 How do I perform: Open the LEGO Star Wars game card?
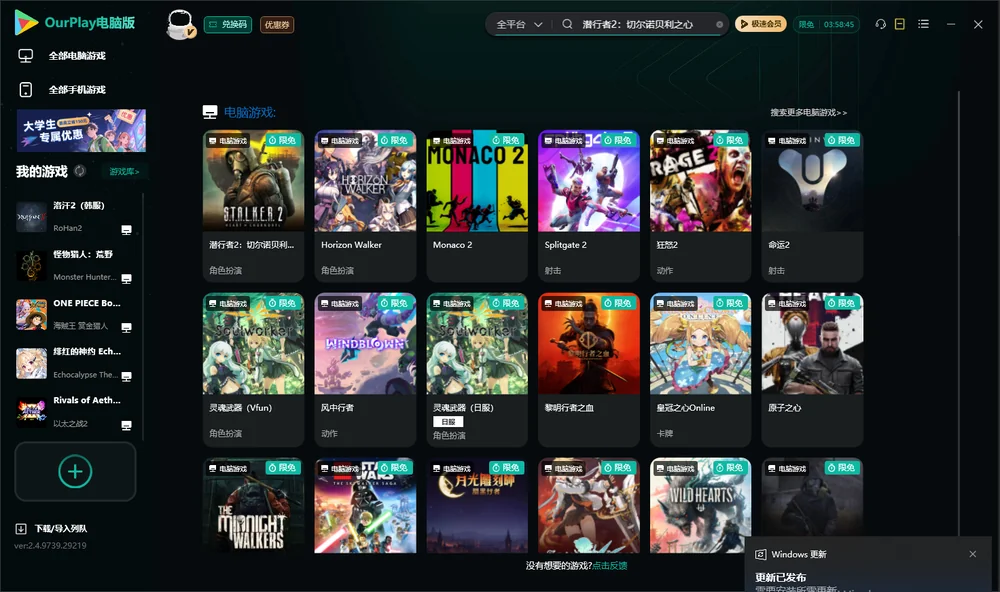(365, 505)
